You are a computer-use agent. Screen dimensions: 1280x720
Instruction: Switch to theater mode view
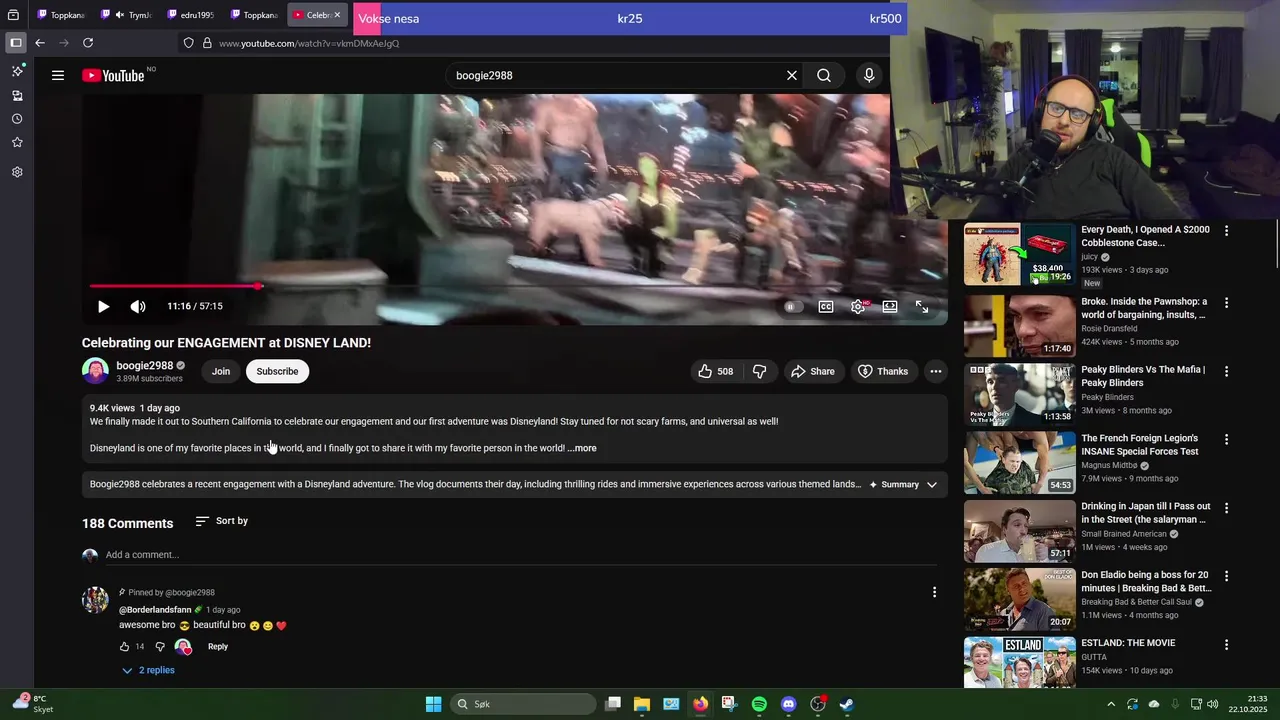[x=890, y=307]
